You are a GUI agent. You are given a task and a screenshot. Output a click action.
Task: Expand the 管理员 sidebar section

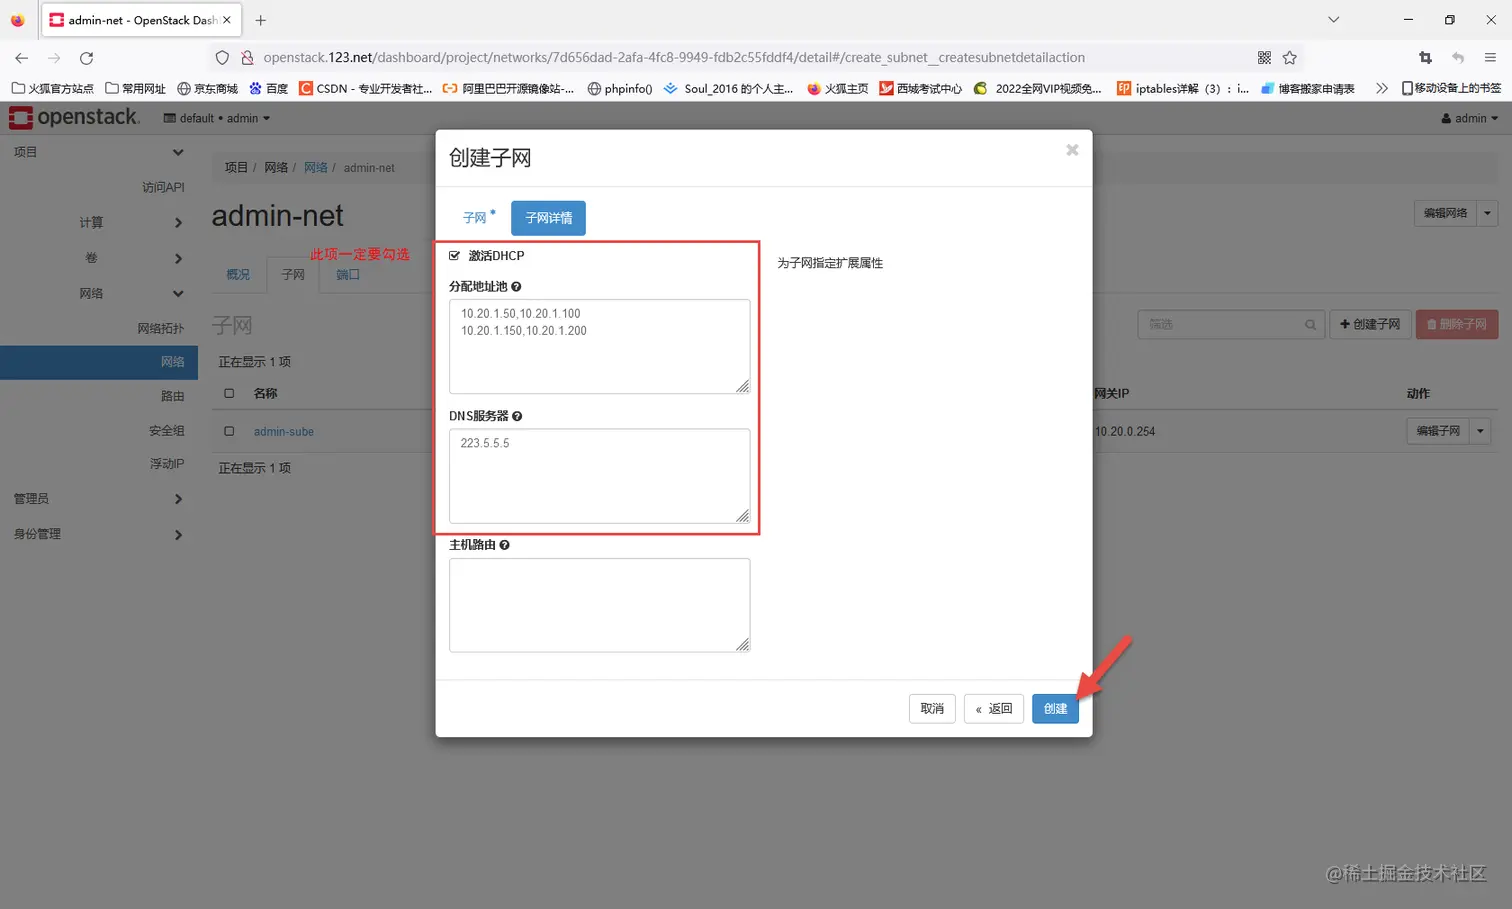pyautogui.click(x=98, y=499)
